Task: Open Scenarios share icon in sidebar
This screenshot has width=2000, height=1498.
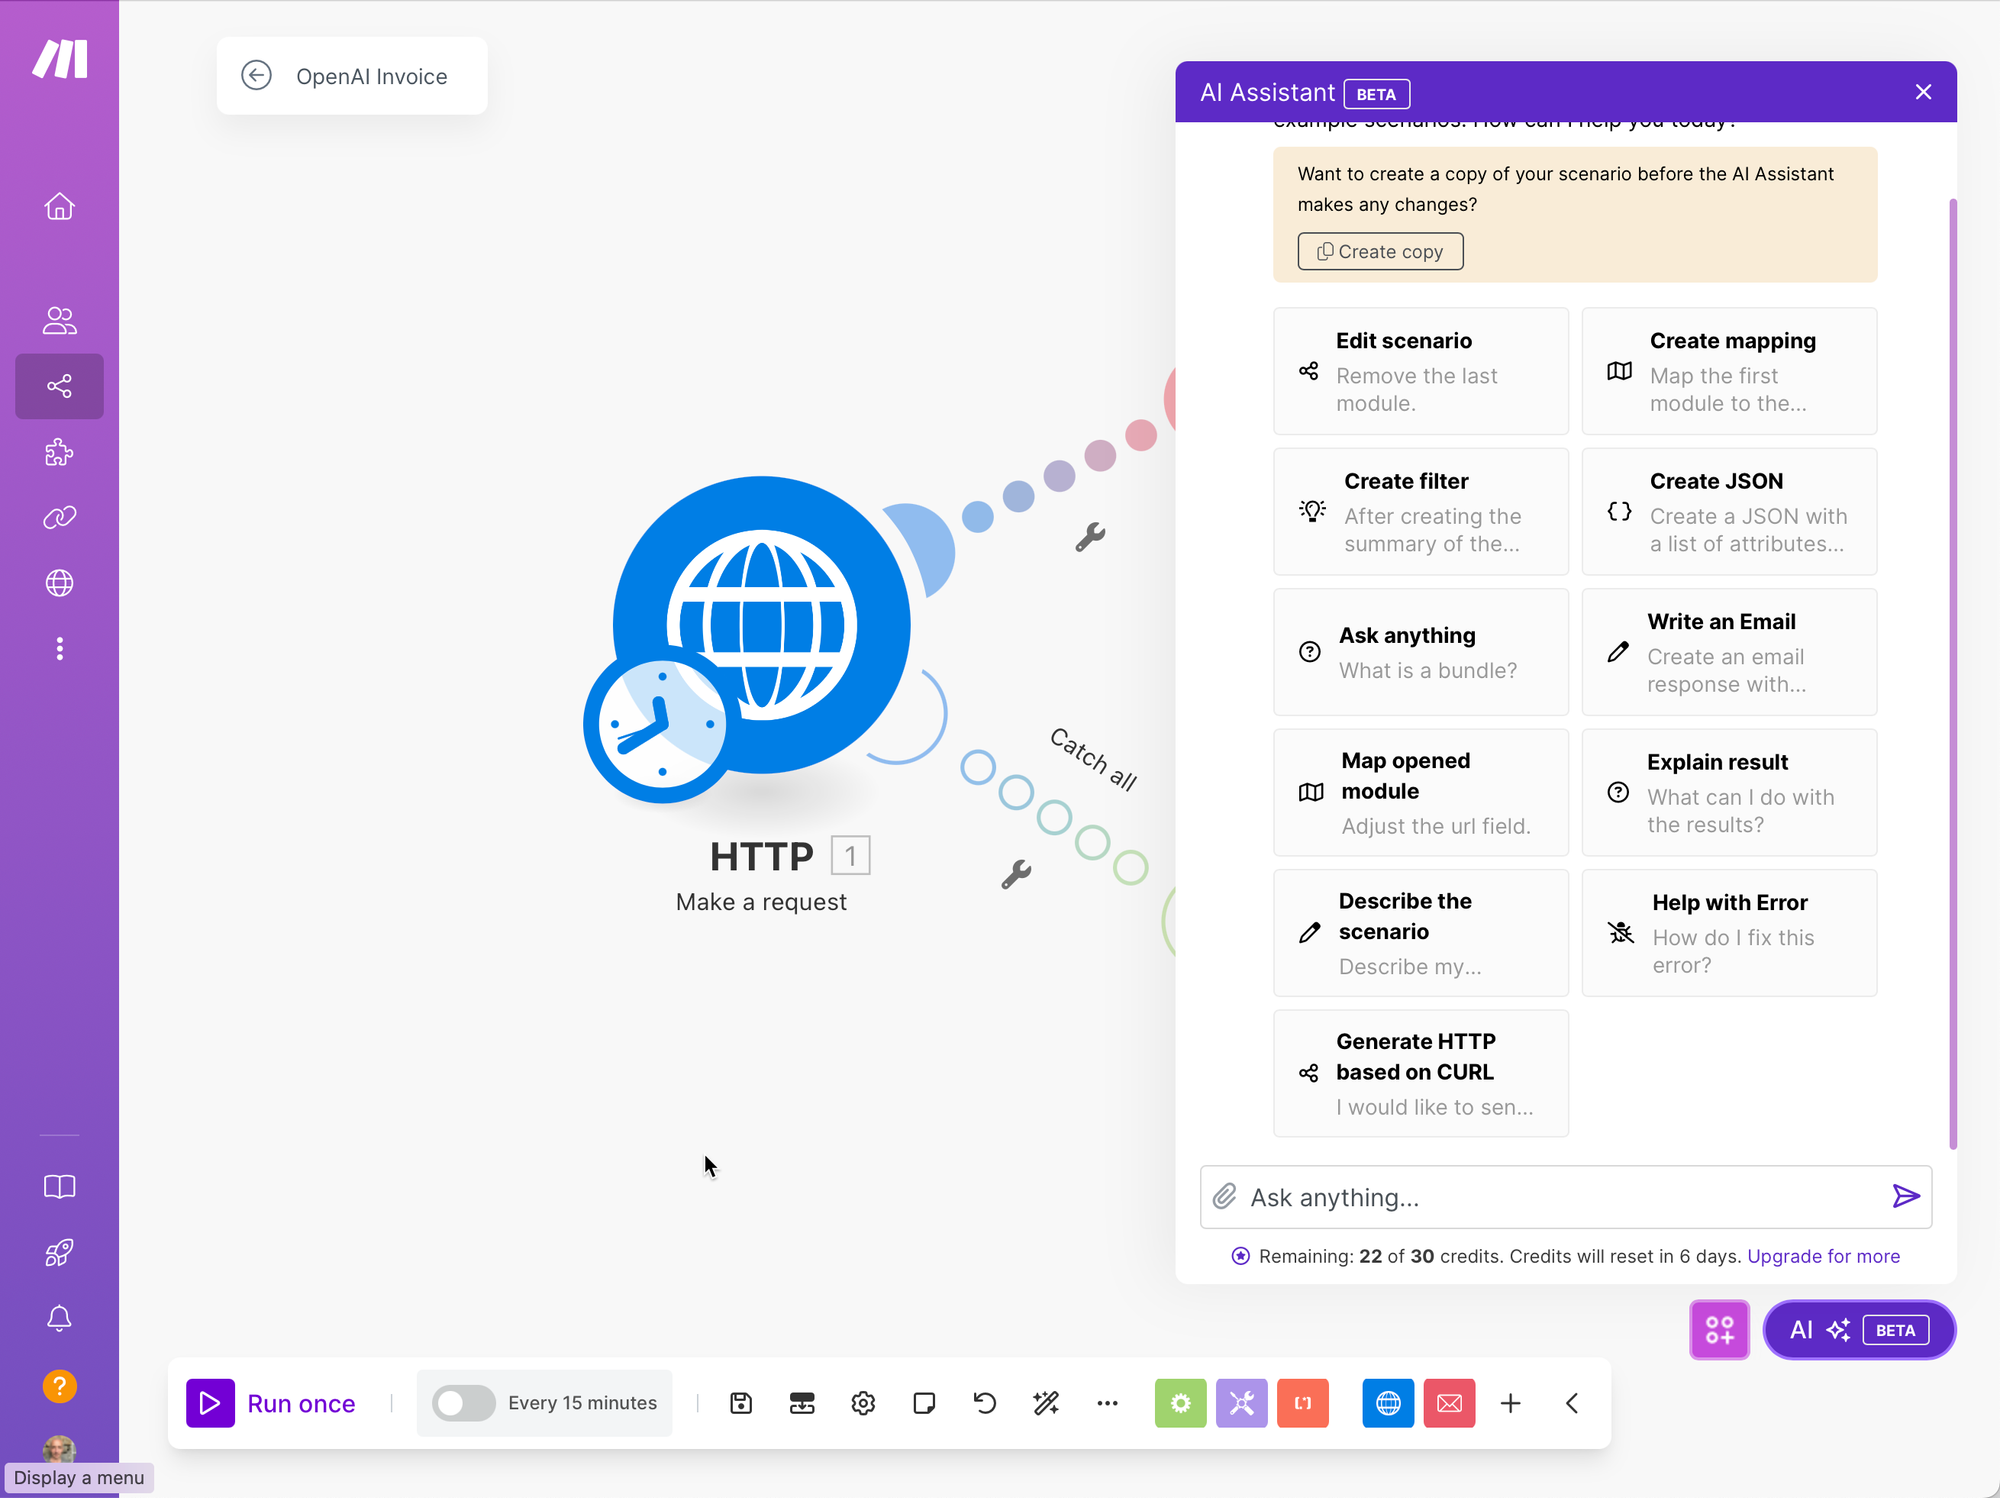Action: pyautogui.click(x=59, y=386)
